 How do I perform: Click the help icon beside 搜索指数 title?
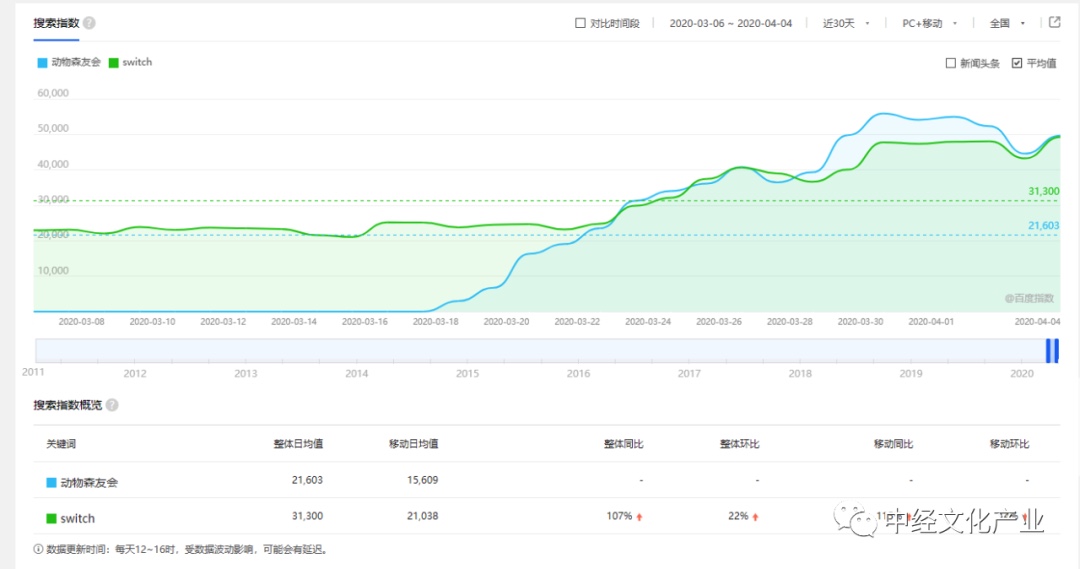pos(89,23)
